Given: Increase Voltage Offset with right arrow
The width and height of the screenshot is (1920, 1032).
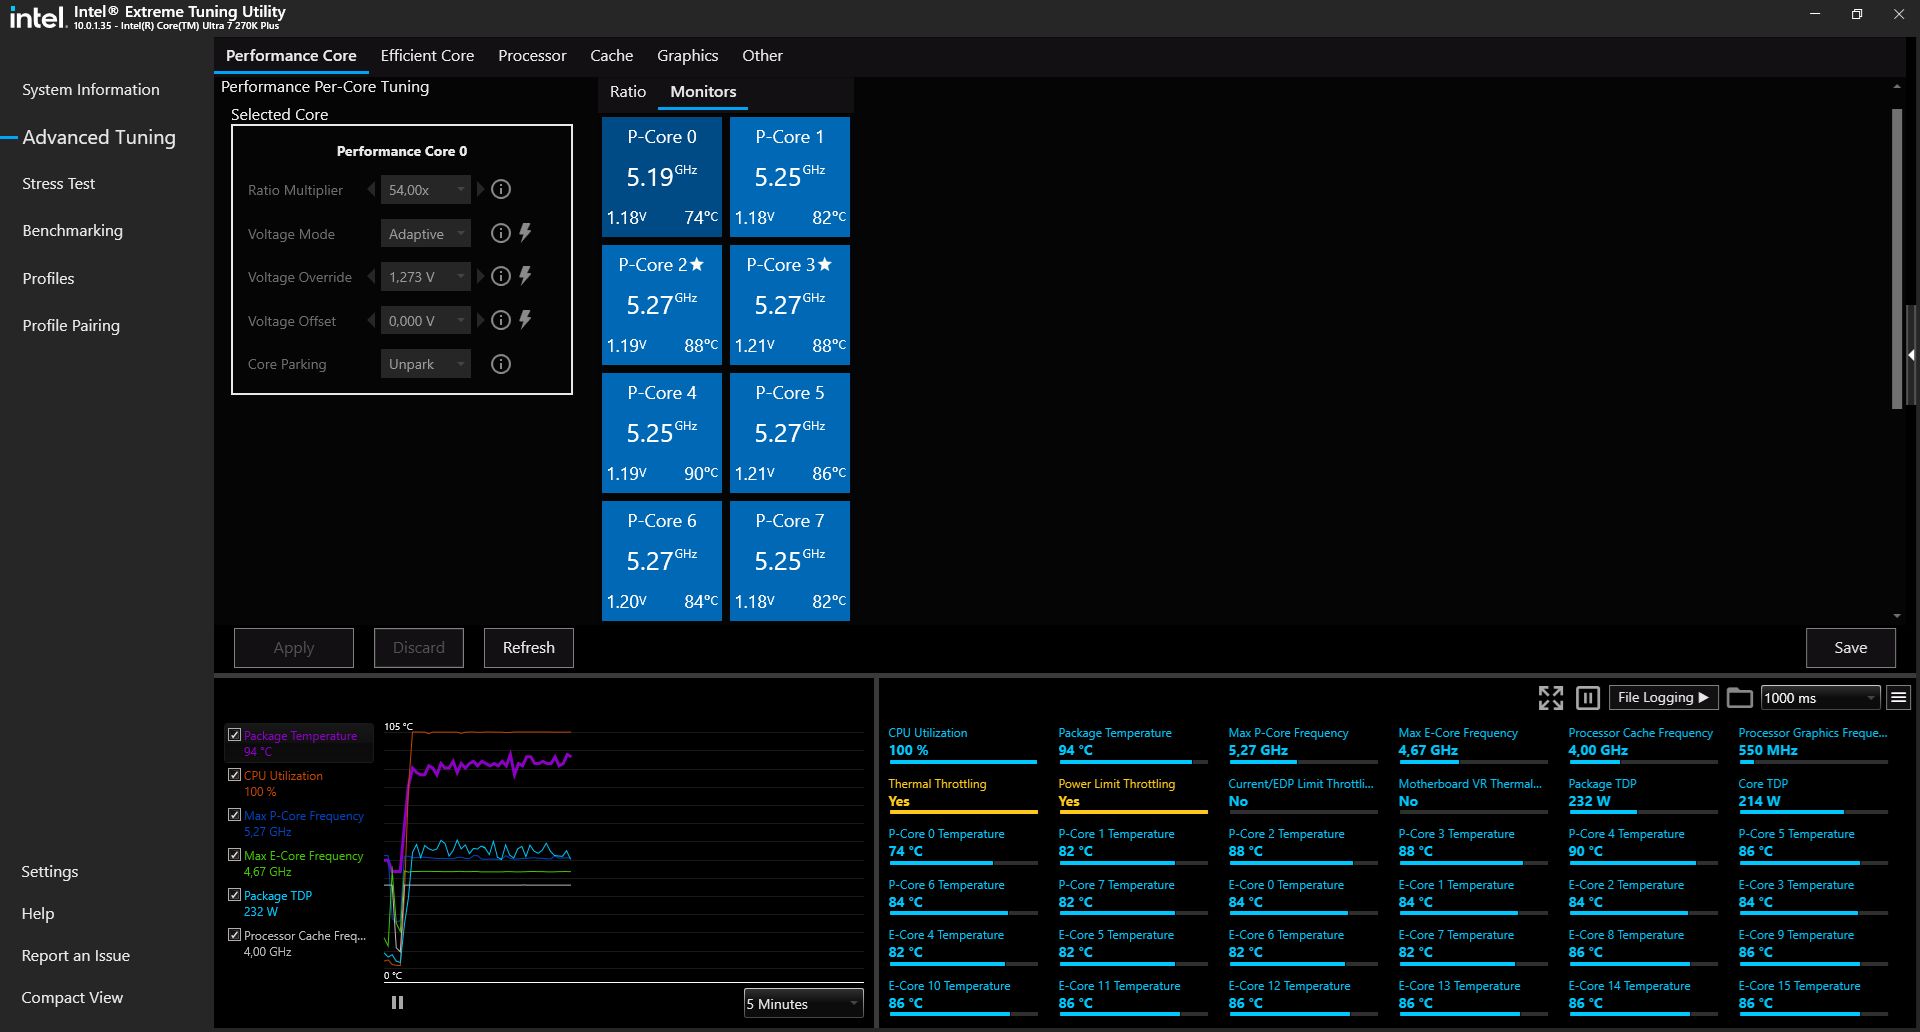Looking at the screenshot, I should tap(480, 320).
